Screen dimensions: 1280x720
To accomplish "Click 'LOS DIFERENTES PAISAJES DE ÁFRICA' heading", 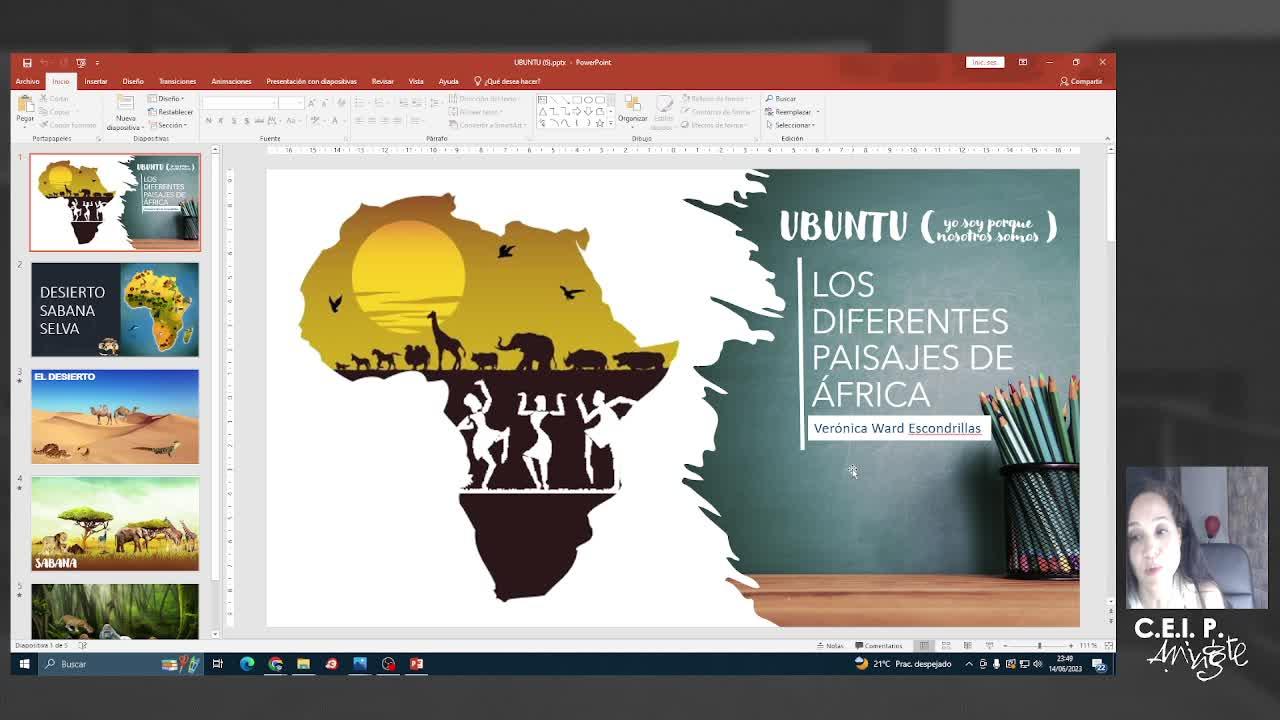I will pyautogui.click(x=912, y=339).
